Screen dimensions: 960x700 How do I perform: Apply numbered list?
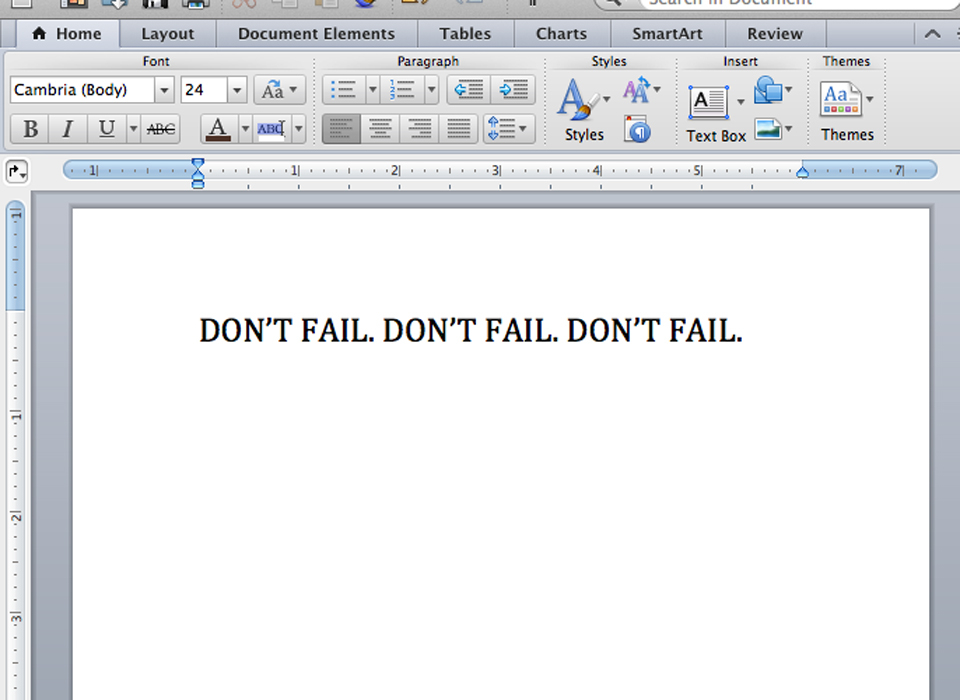pyautogui.click(x=402, y=90)
